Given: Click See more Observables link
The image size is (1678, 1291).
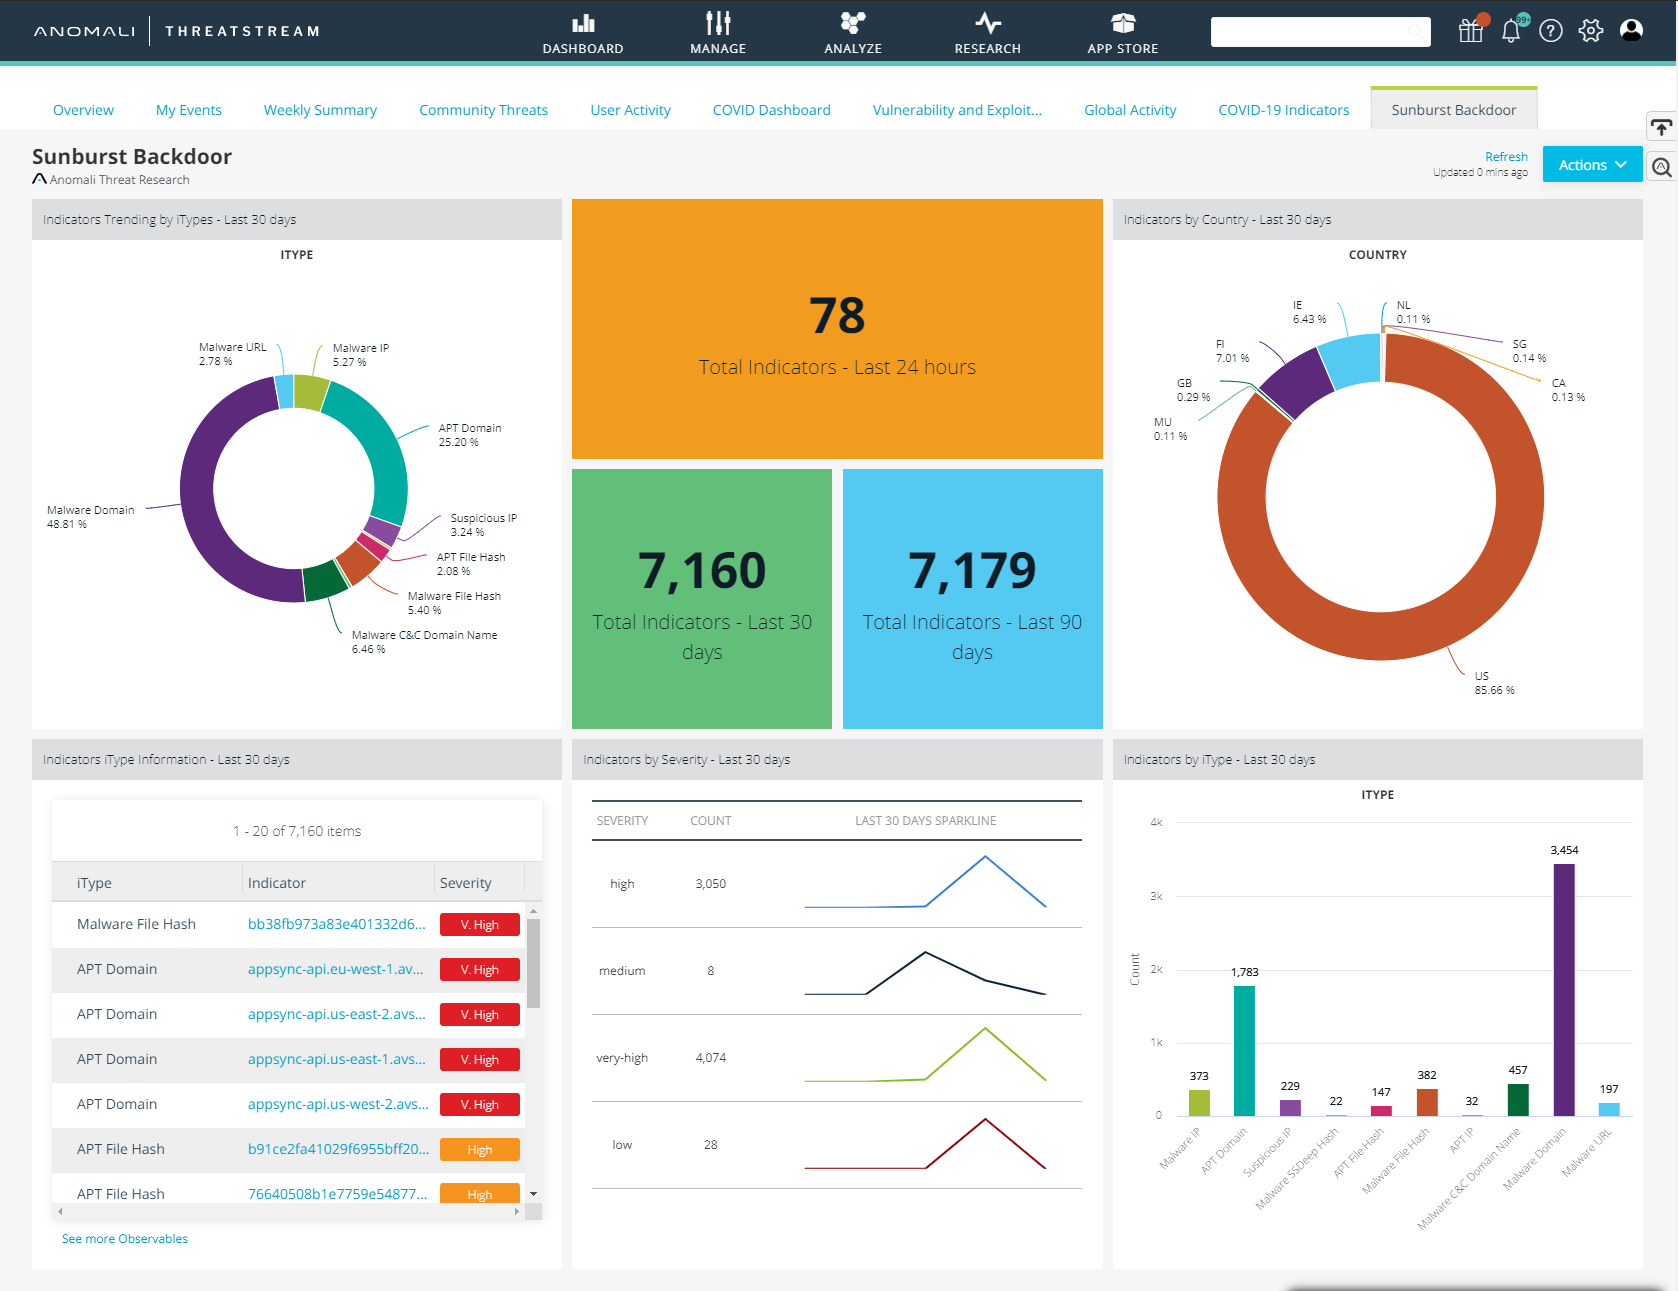Looking at the screenshot, I should pyautogui.click(x=125, y=1239).
